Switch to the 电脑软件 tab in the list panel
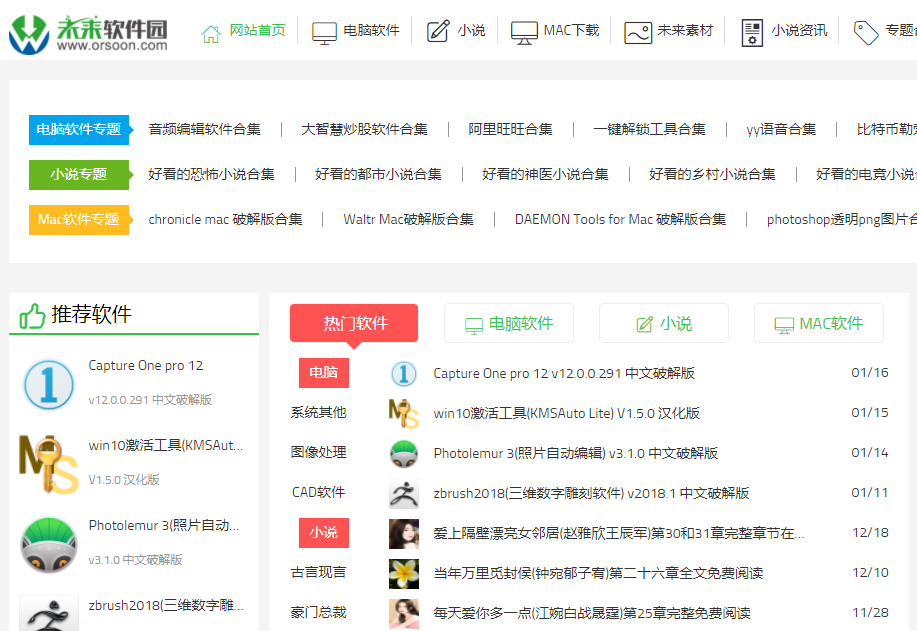 click(x=509, y=323)
